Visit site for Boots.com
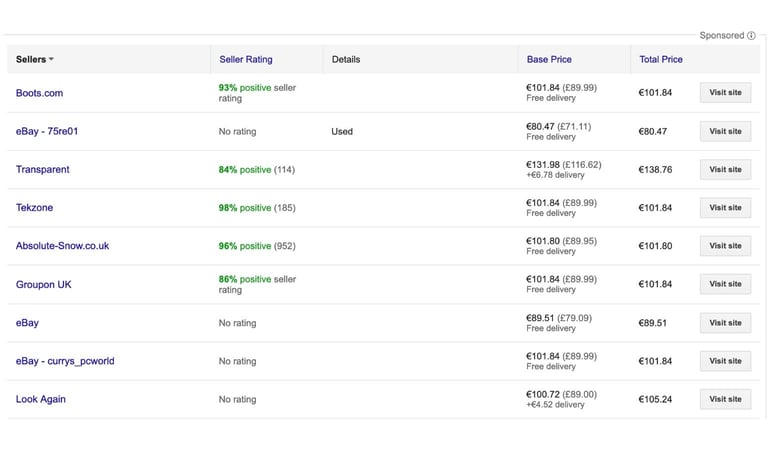Image resolution: width=772 pixels, height=450 pixels. click(x=725, y=93)
